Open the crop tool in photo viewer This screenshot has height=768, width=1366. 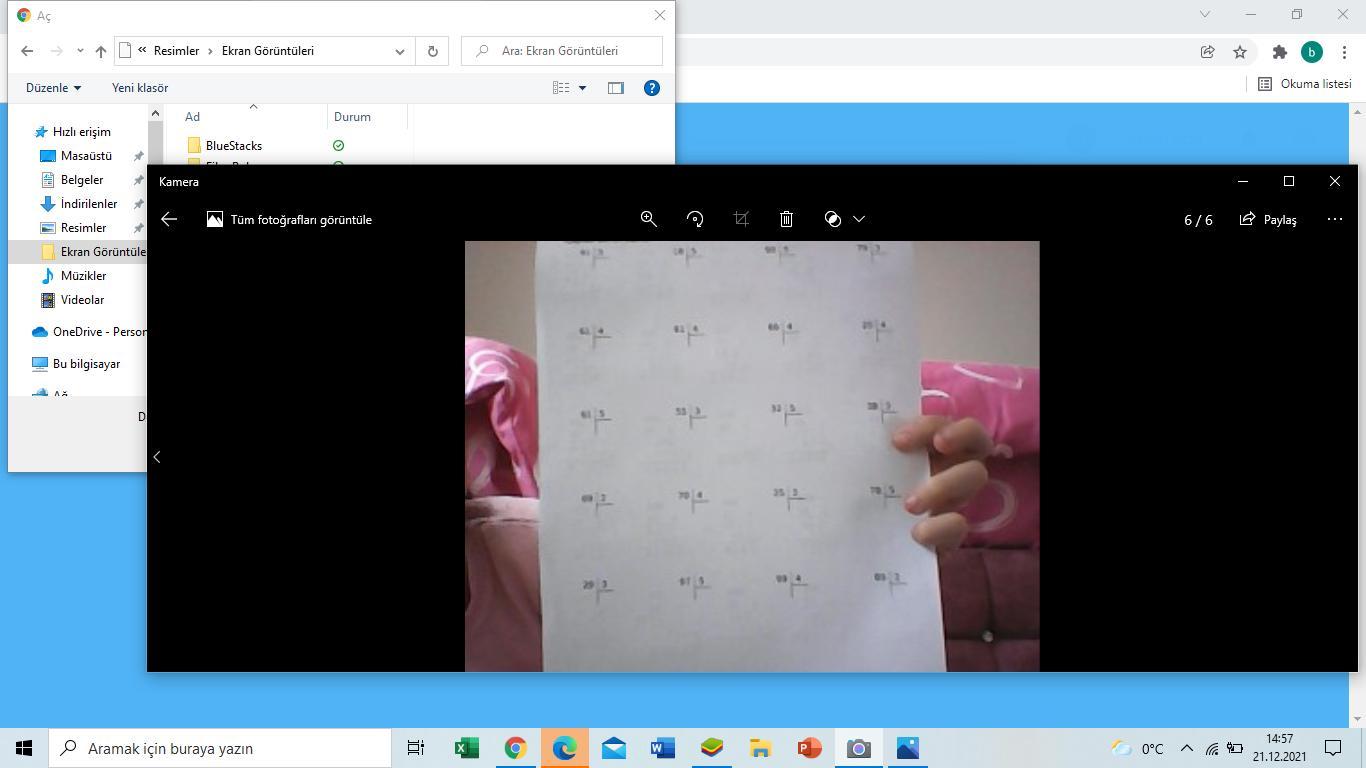coord(741,219)
